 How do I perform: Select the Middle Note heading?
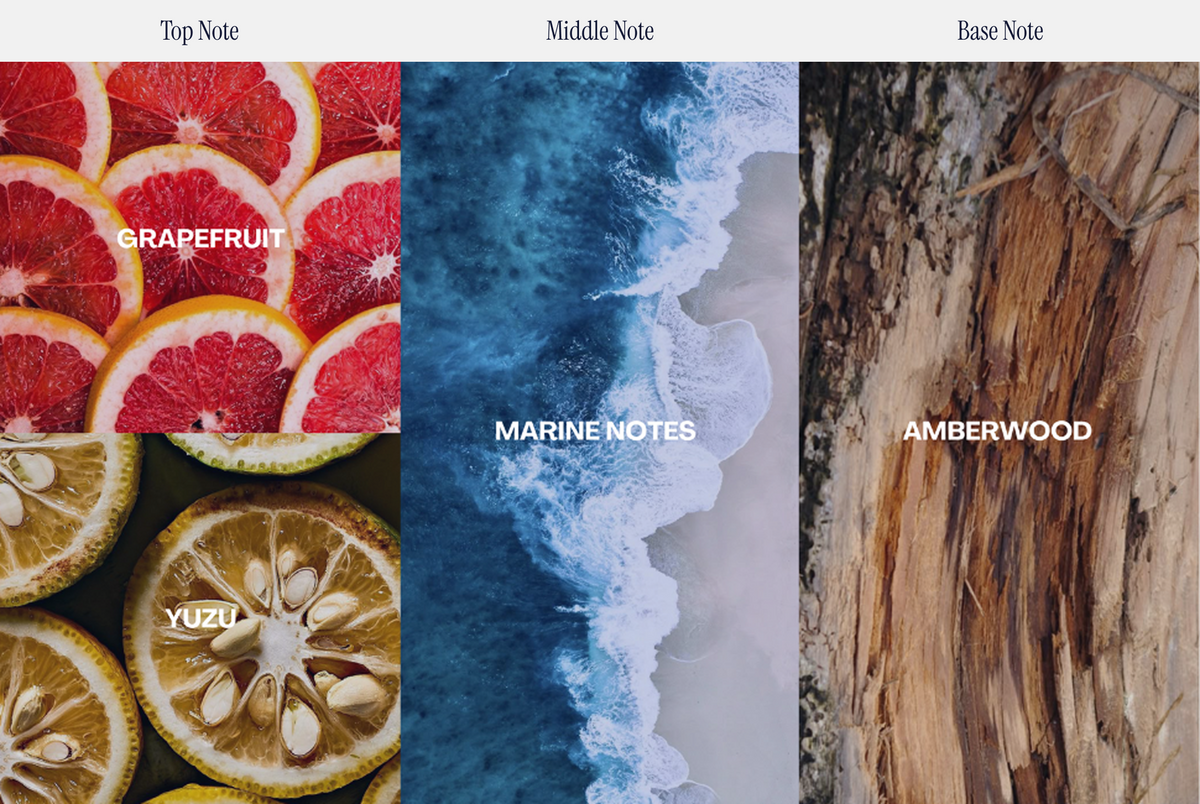tap(600, 31)
